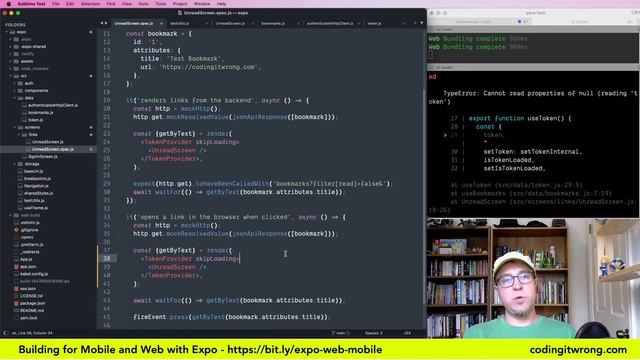Expand the storage folder
Image resolution: width=640 pixels, height=360 pixels.
pos(15,164)
